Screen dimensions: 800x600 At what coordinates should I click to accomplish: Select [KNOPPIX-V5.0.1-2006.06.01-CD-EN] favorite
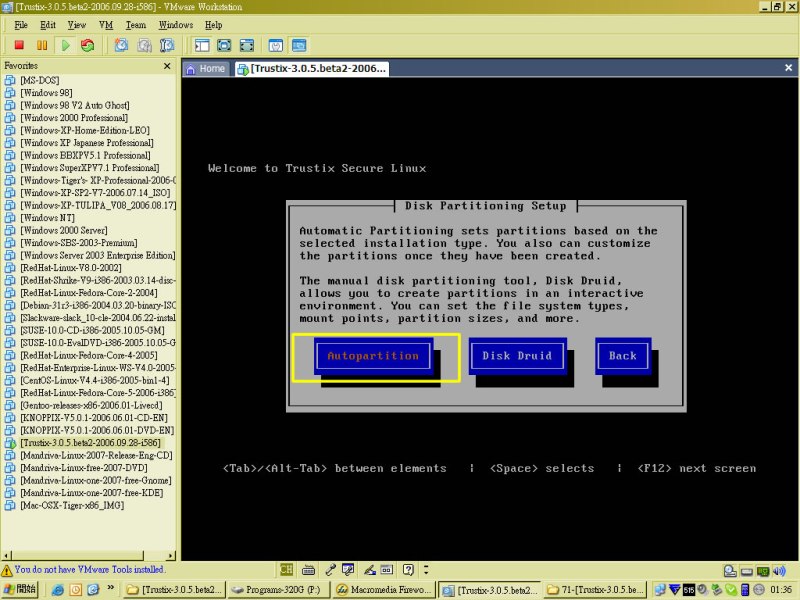tap(94, 418)
